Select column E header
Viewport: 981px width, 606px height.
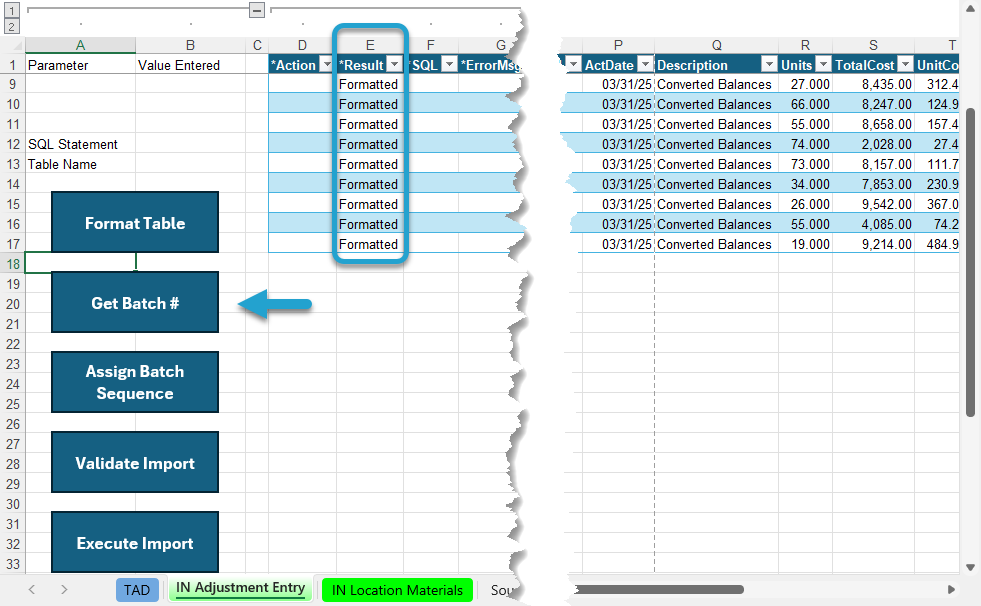point(370,45)
